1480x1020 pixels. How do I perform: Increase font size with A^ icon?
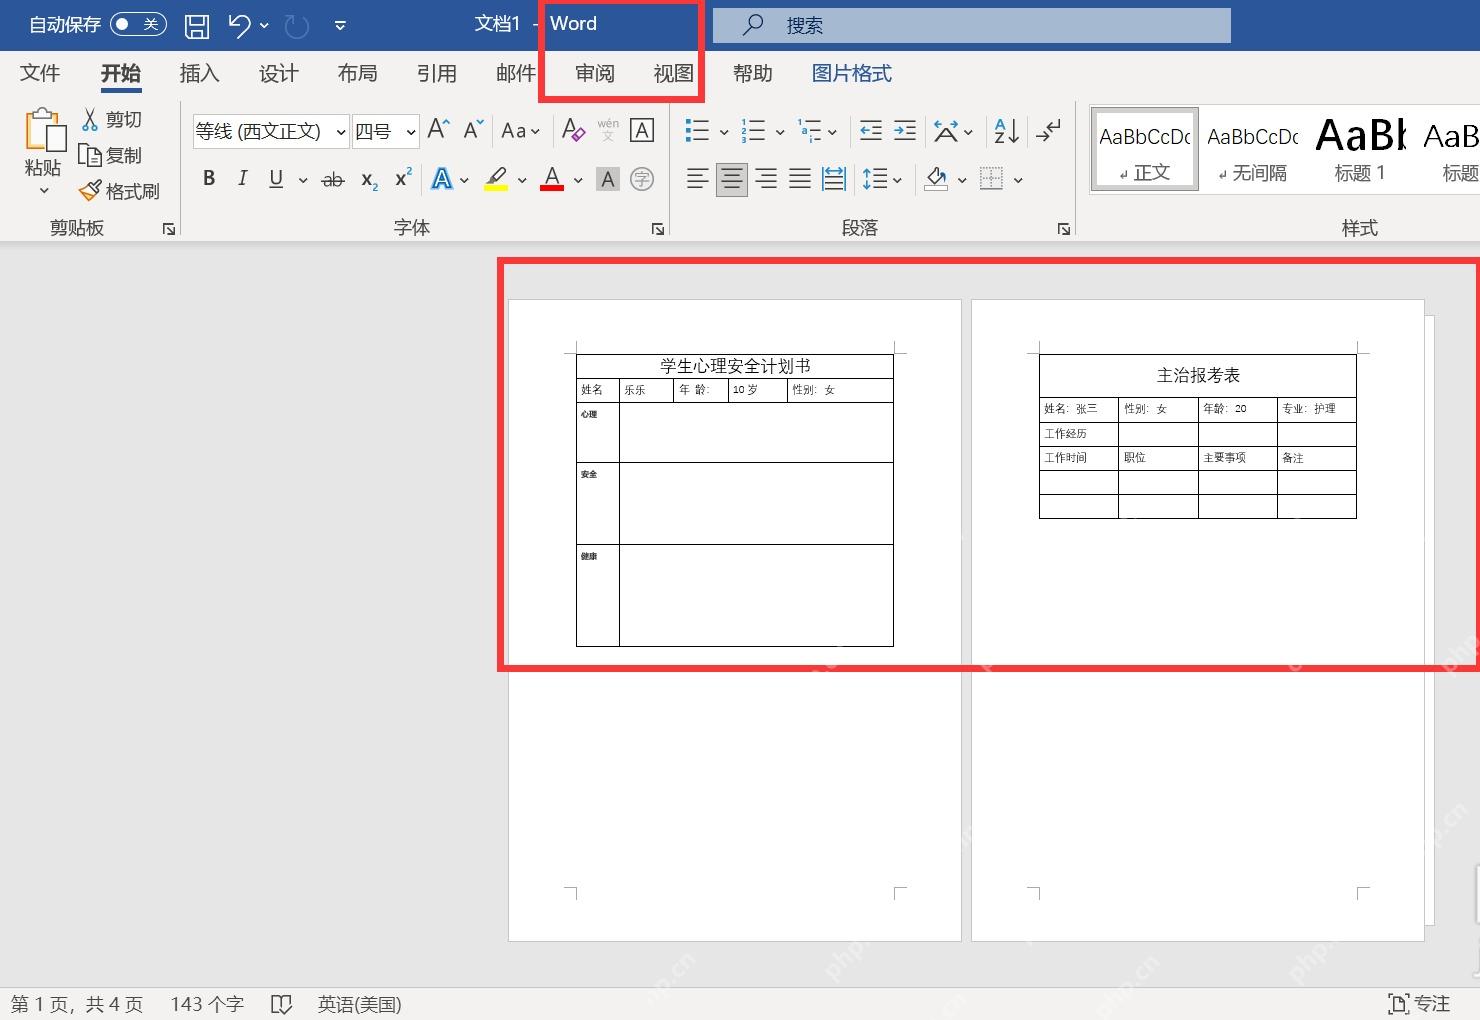click(x=438, y=129)
